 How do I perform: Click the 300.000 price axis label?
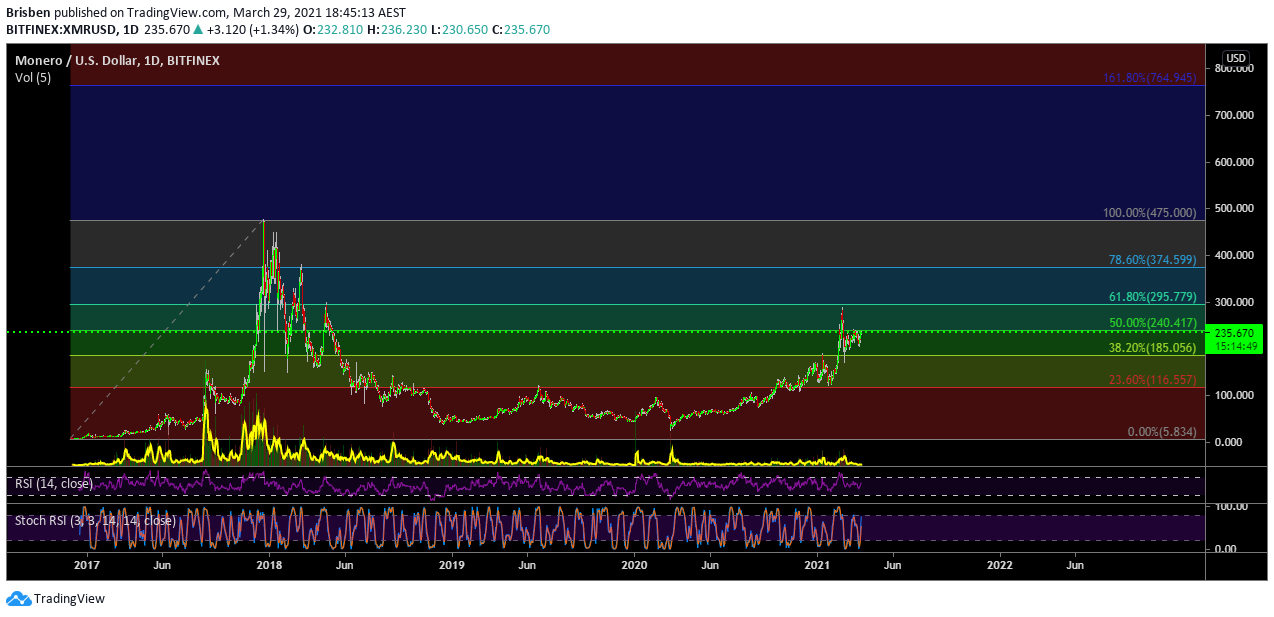(1235, 302)
